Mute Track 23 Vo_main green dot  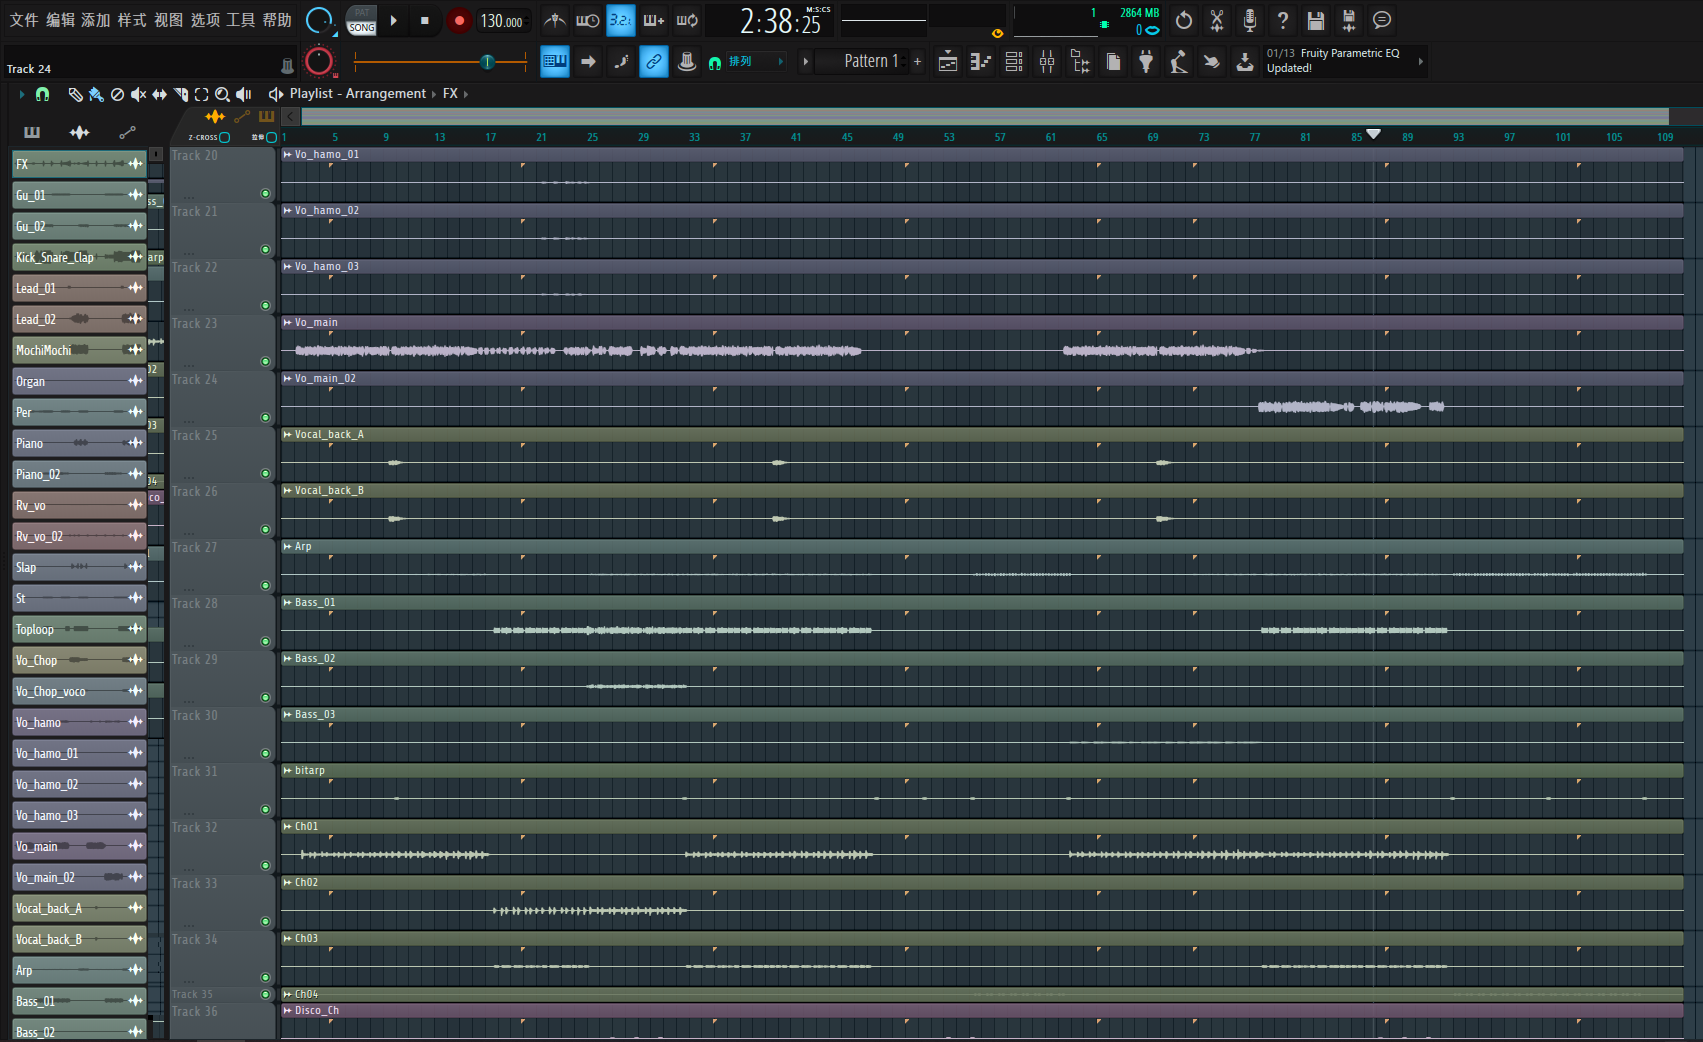pyautogui.click(x=265, y=362)
